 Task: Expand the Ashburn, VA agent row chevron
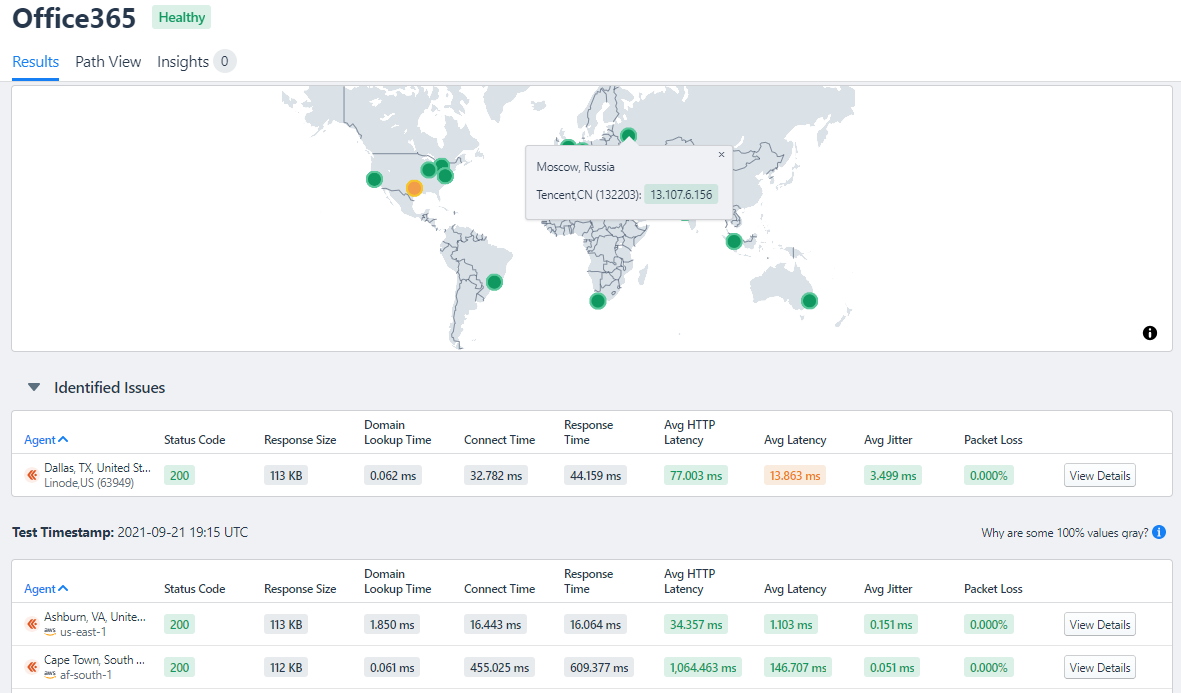pyautogui.click(x=32, y=624)
